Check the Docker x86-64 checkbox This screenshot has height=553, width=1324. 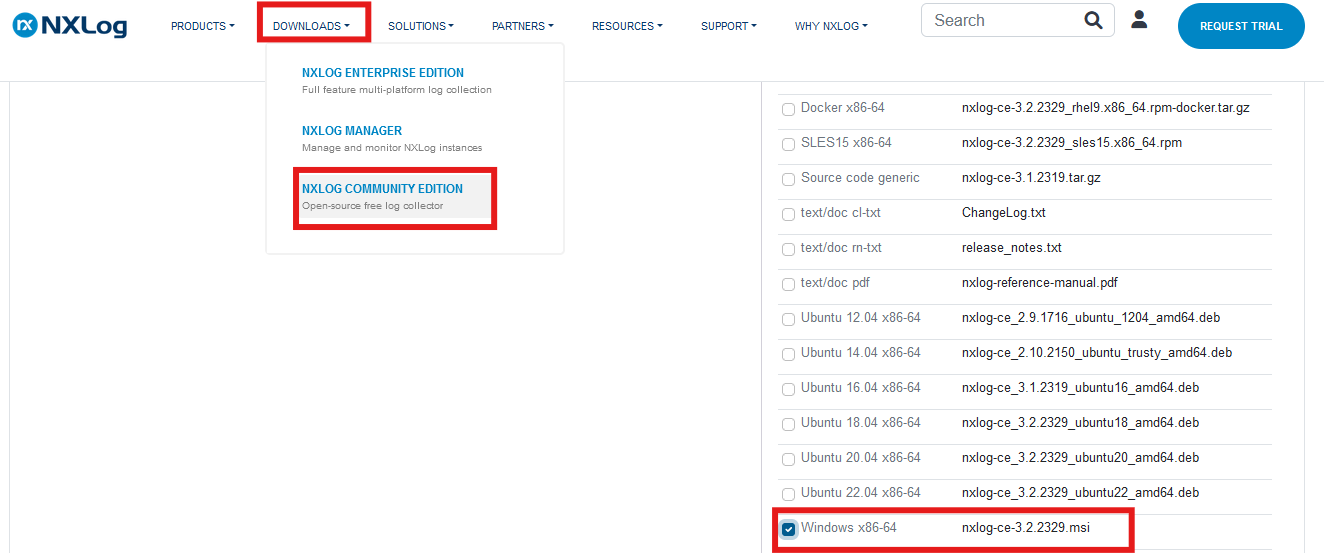click(x=788, y=109)
